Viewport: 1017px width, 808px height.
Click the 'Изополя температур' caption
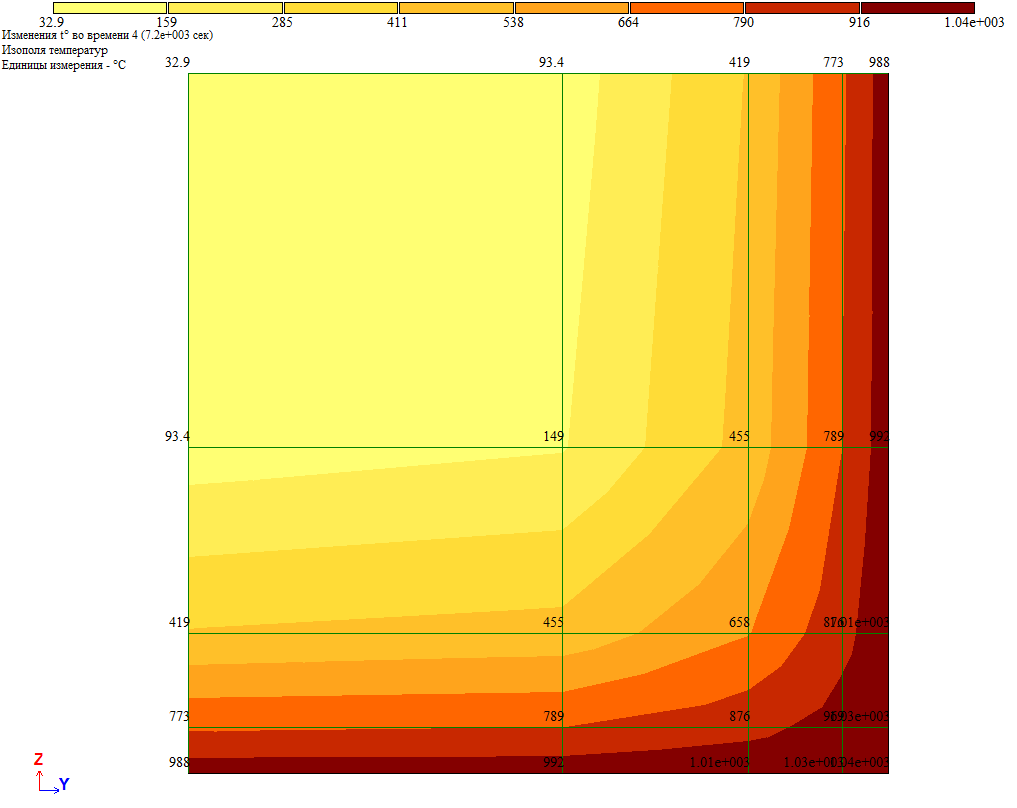(55, 50)
